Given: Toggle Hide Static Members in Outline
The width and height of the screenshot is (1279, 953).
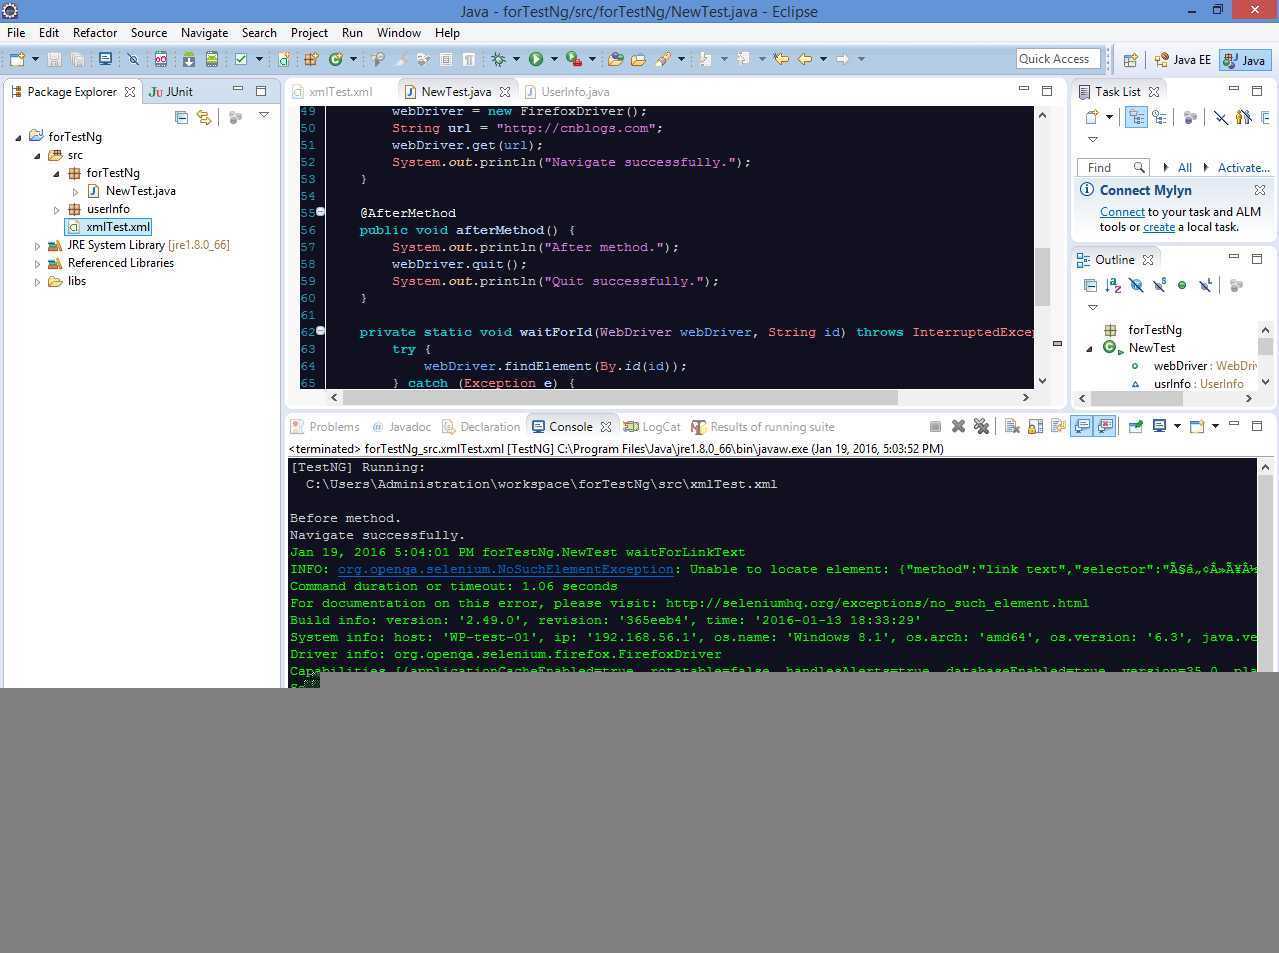Looking at the screenshot, I should coord(1159,285).
